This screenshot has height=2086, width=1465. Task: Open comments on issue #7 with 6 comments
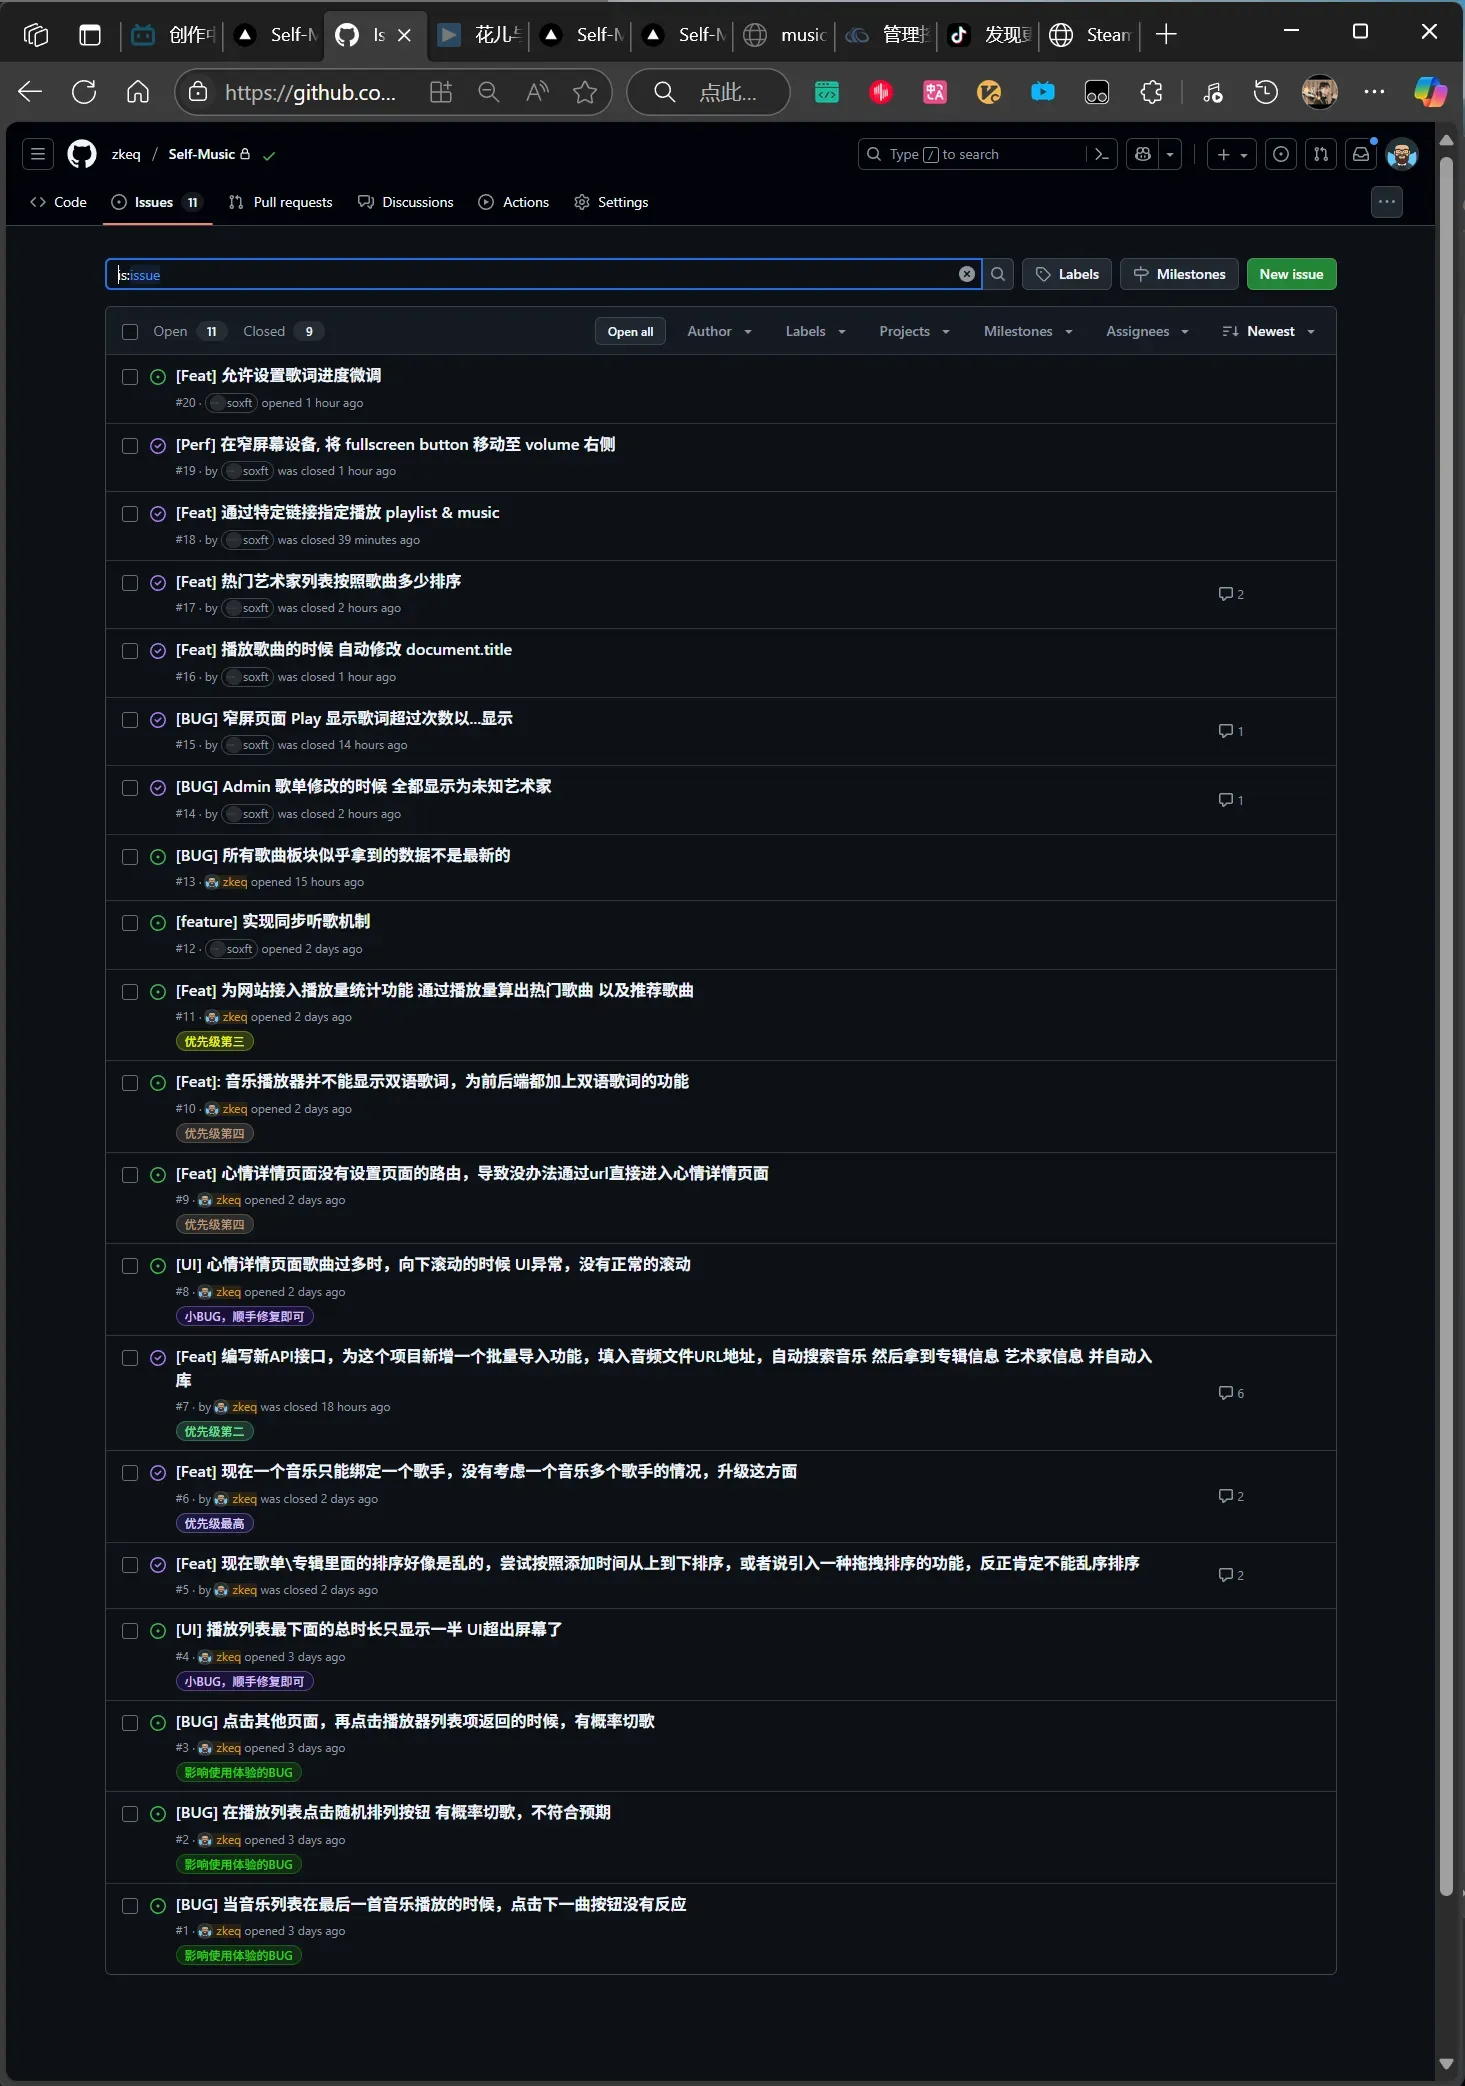click(1231, 1393)
